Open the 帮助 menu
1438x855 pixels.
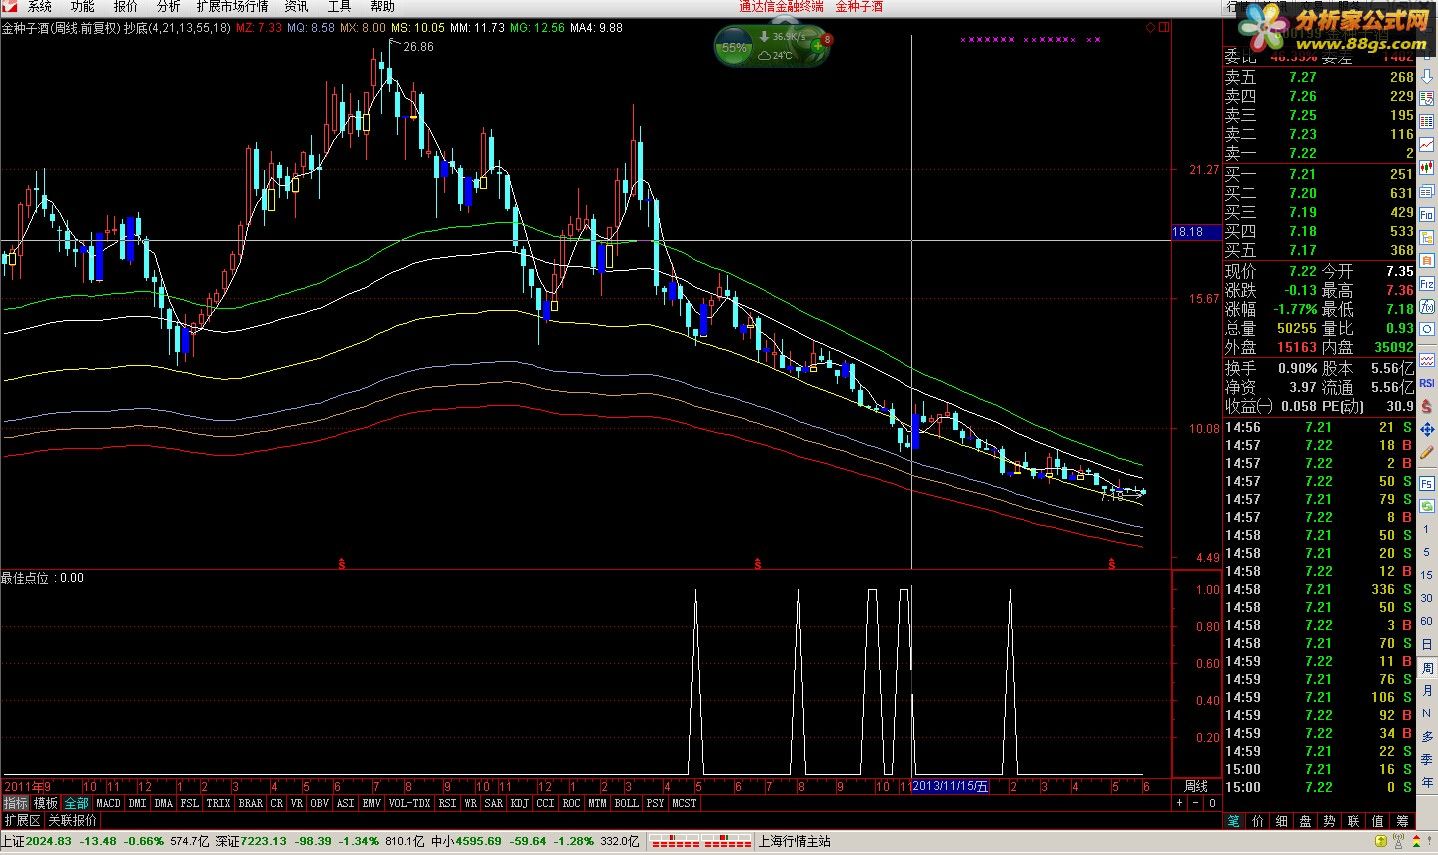point(382,6)
